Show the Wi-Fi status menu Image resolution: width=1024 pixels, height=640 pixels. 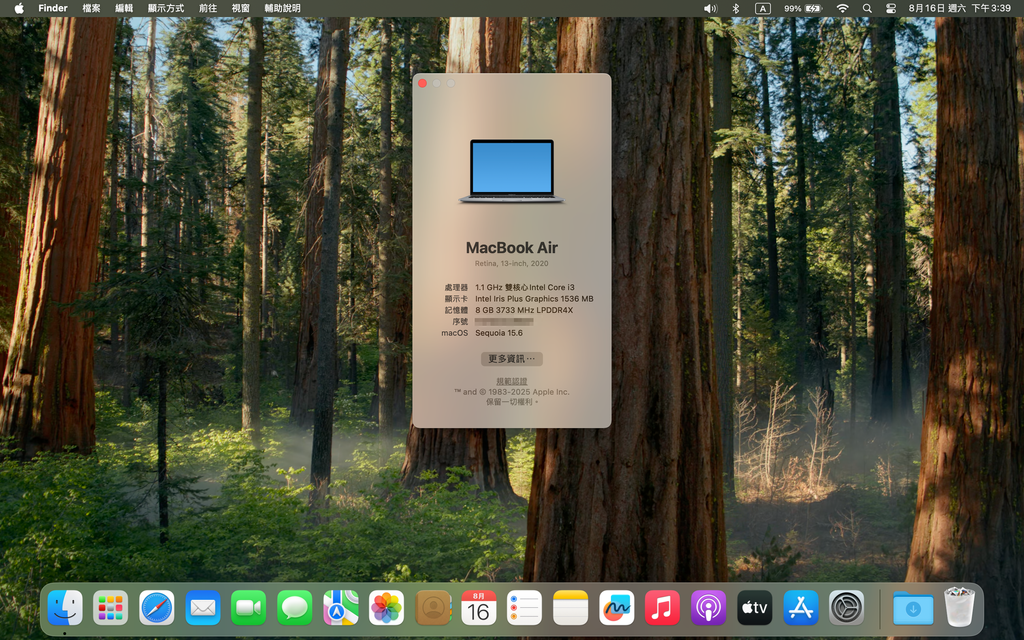pos(842,8)
